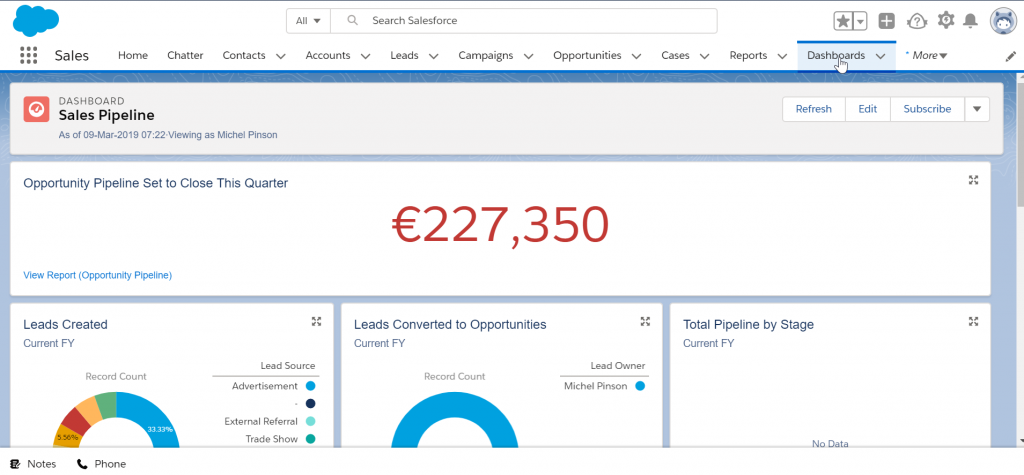Click the External Referral legend color dot
Screen dimensions: 1024x475
tap(310, 421)
